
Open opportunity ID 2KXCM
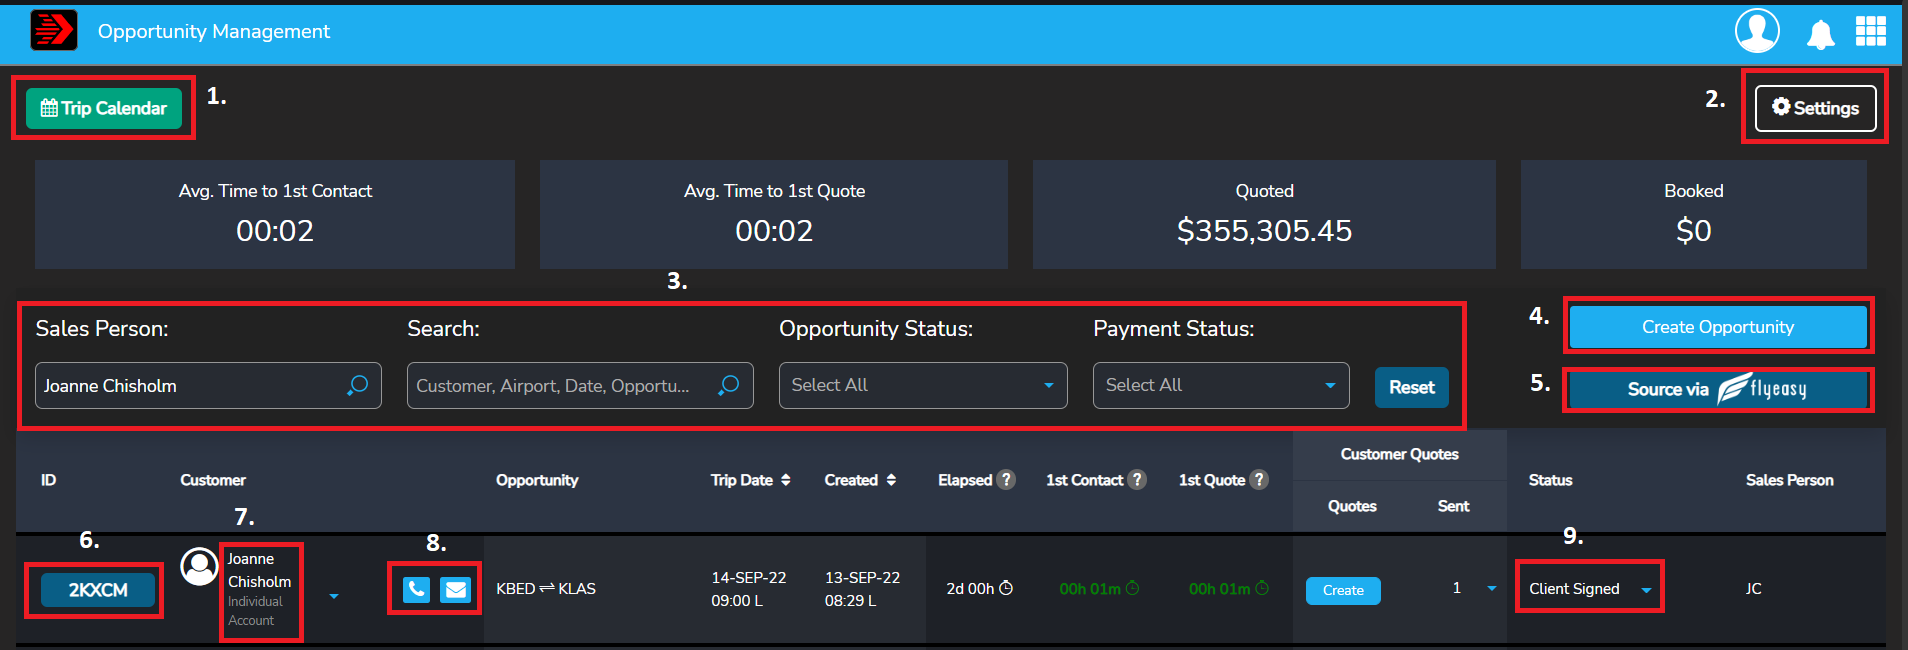98,590
